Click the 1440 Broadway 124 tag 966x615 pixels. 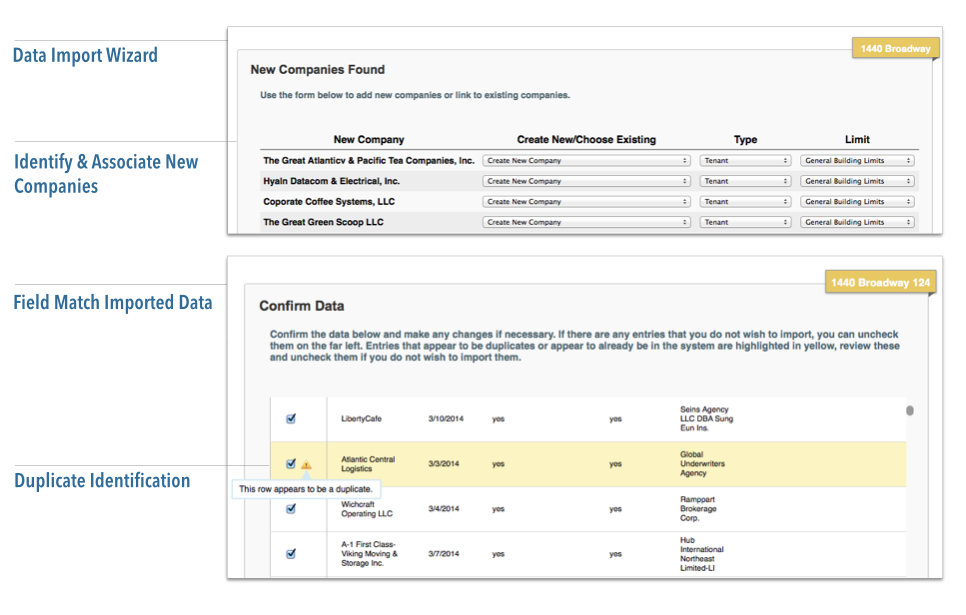(880, 283)
